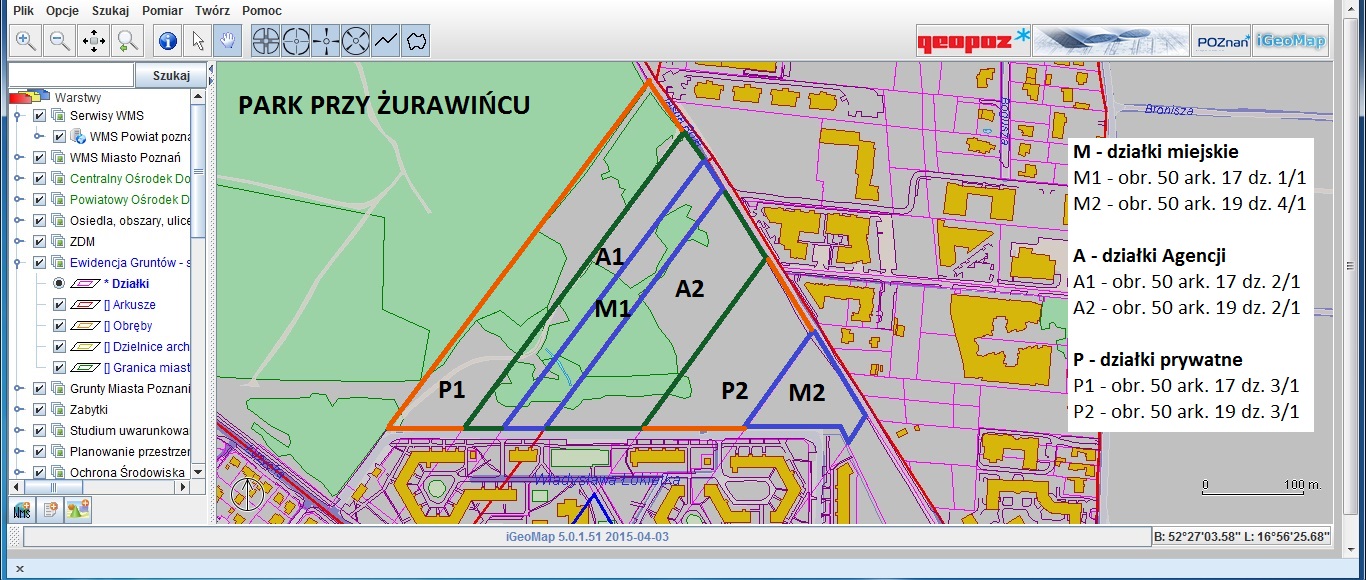Image resolution: width=1366 pixels, height=580 pixels.
Task: Toggle the Arkusze layer checkbox
Action: (x=59, y=305)
